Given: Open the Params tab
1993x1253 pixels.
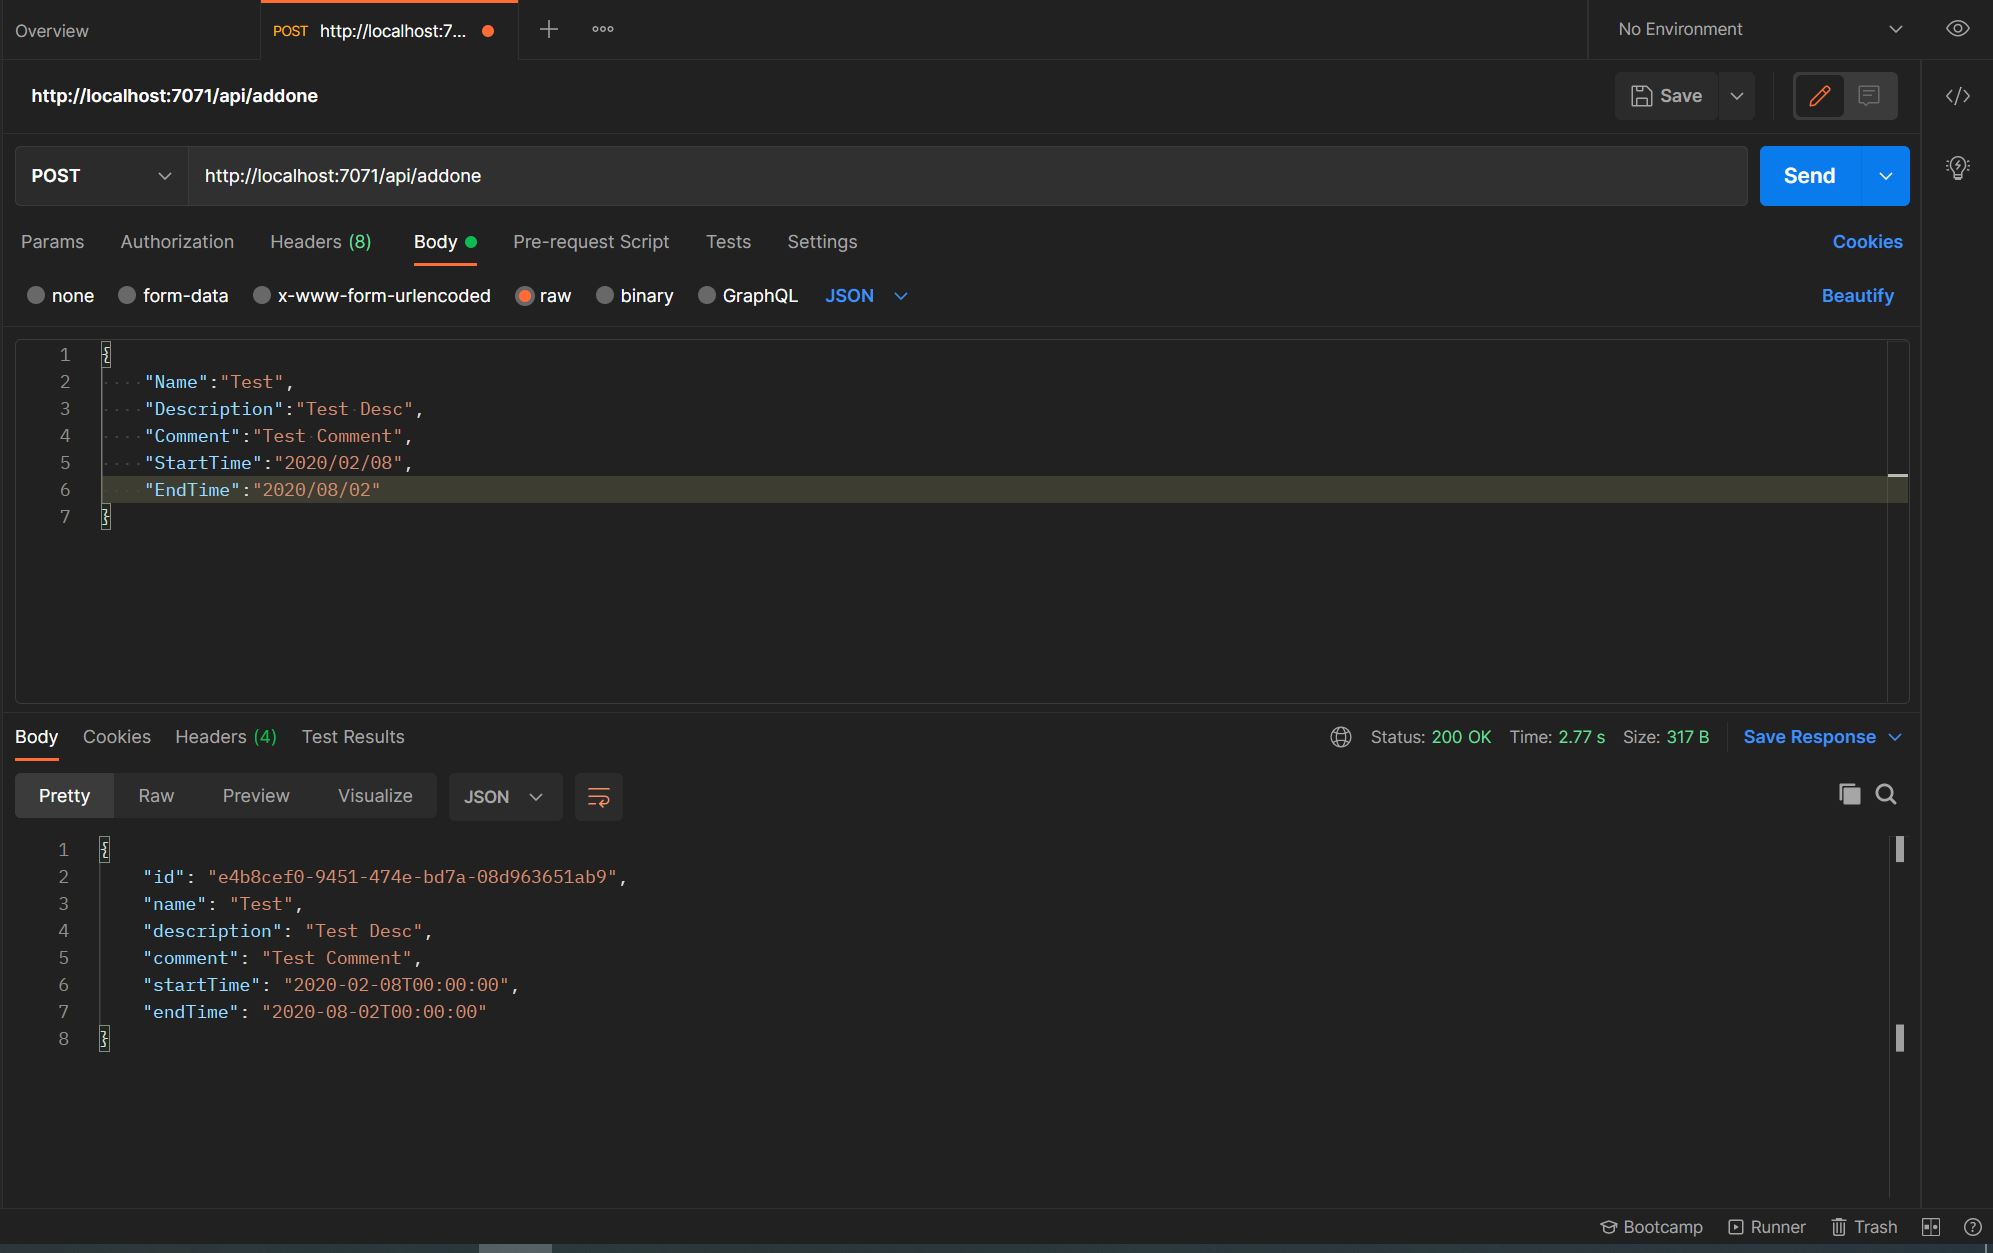Looking at the screenshot, I should 52,242.
